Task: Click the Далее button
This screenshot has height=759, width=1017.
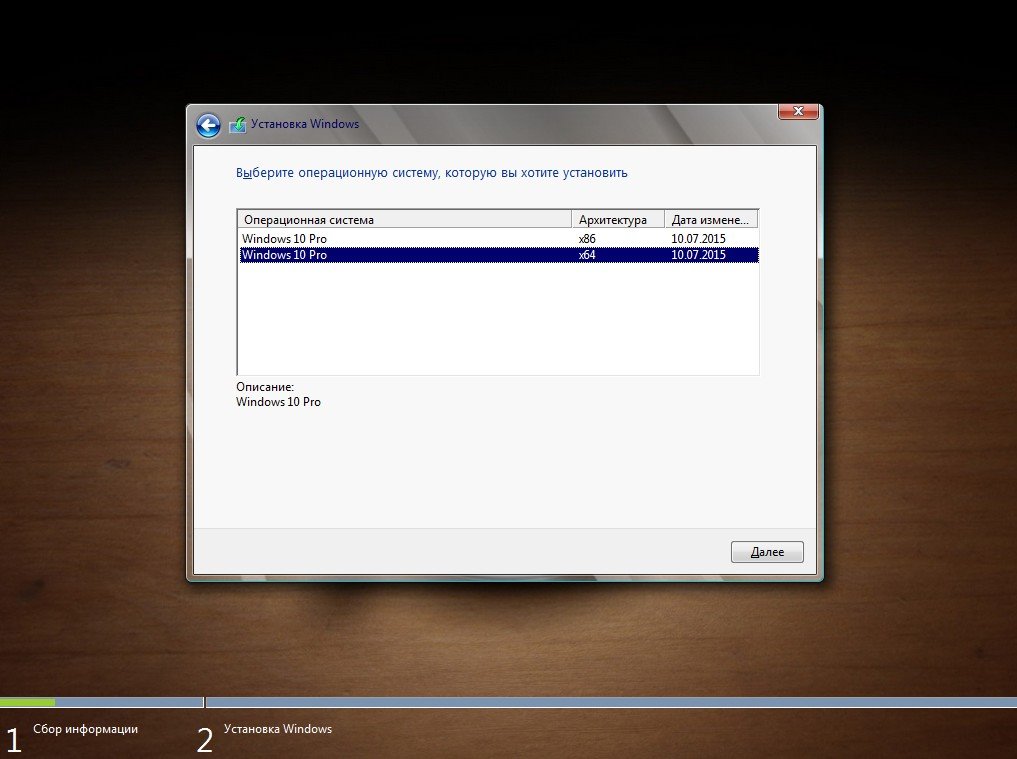Action: [x=767, y=552]
